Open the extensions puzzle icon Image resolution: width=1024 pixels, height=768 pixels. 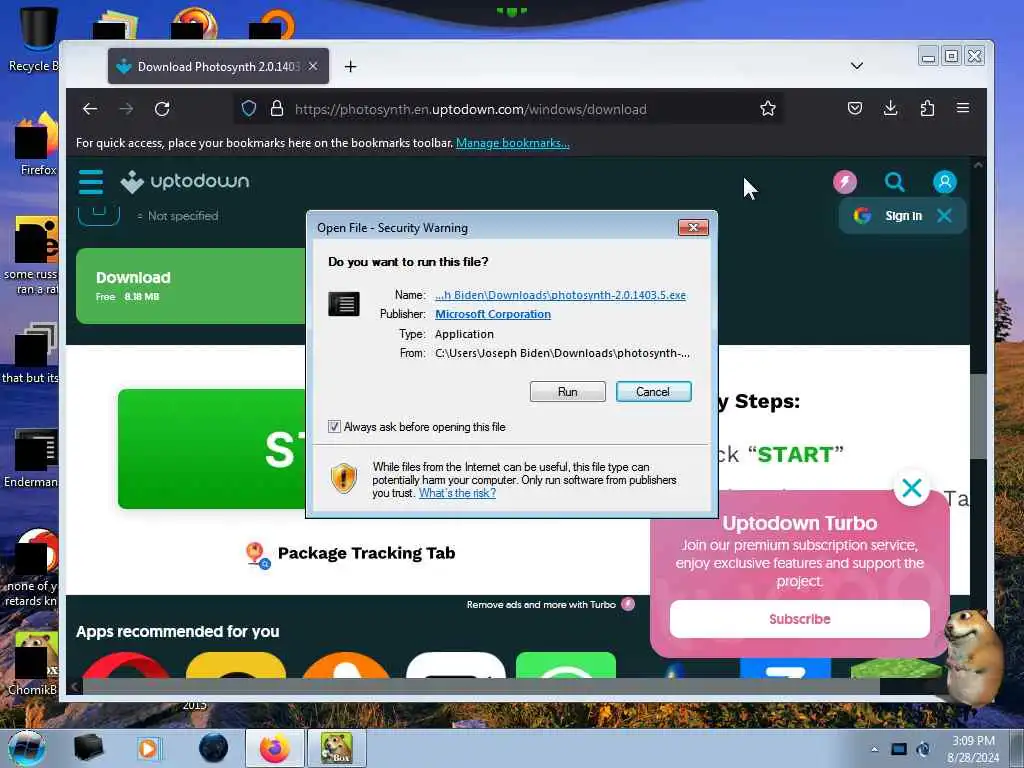click(x=927, y=108)
